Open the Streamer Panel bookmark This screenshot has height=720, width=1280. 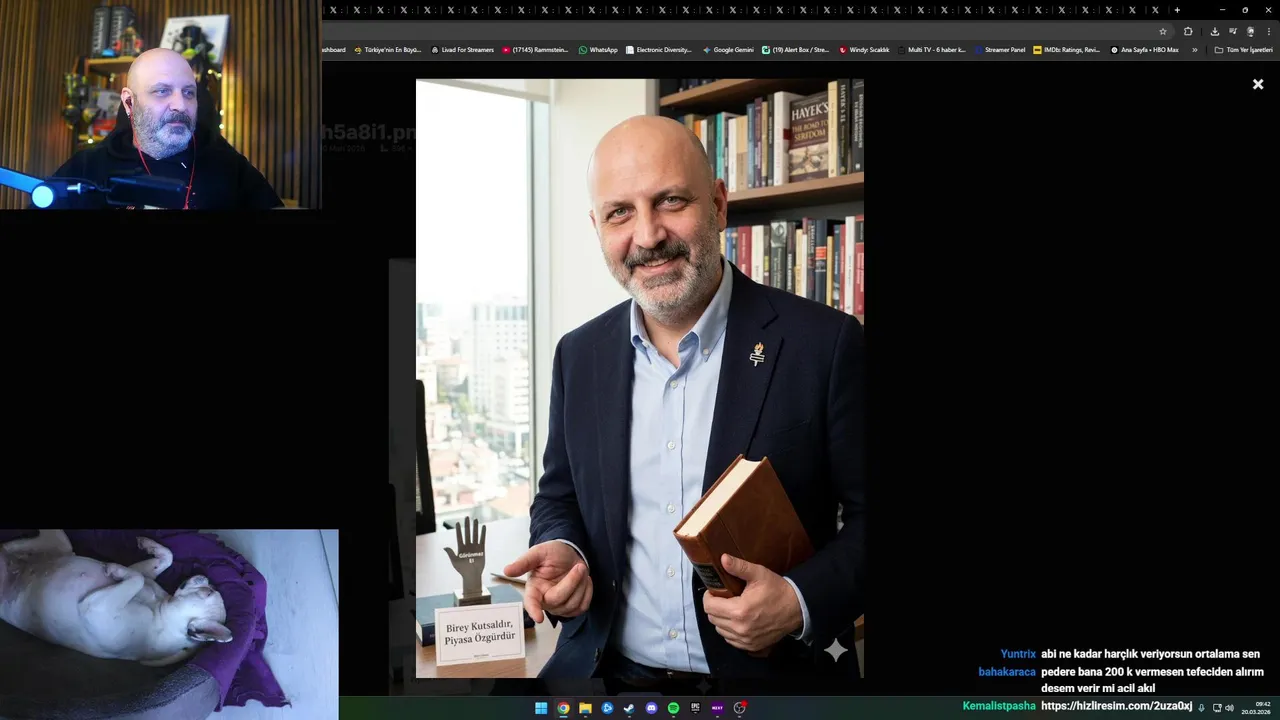coord(1000,50)
